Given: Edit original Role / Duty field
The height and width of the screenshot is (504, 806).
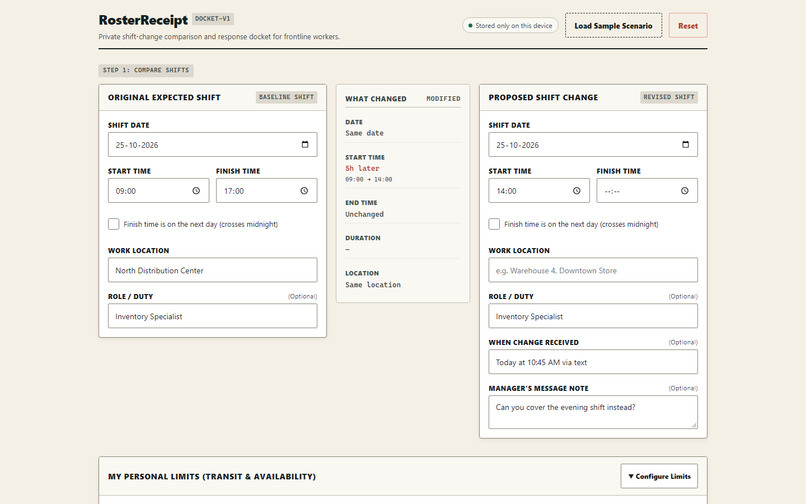Looking at the screenshot, I should [x=212, y=316].
